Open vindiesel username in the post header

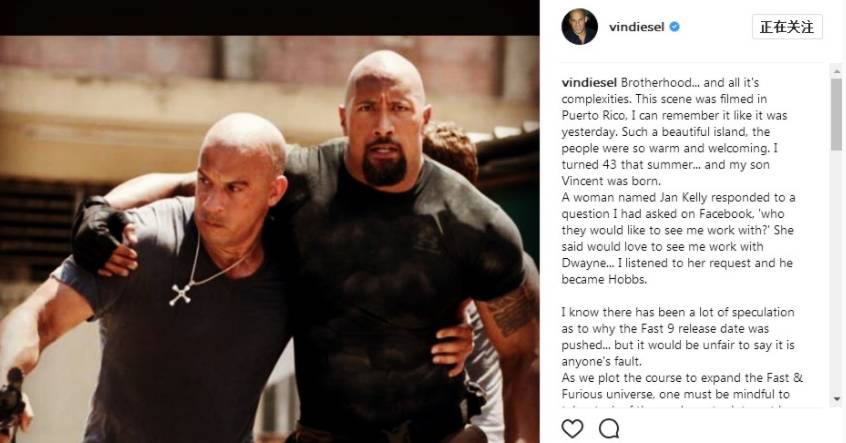tap(637, 27)
